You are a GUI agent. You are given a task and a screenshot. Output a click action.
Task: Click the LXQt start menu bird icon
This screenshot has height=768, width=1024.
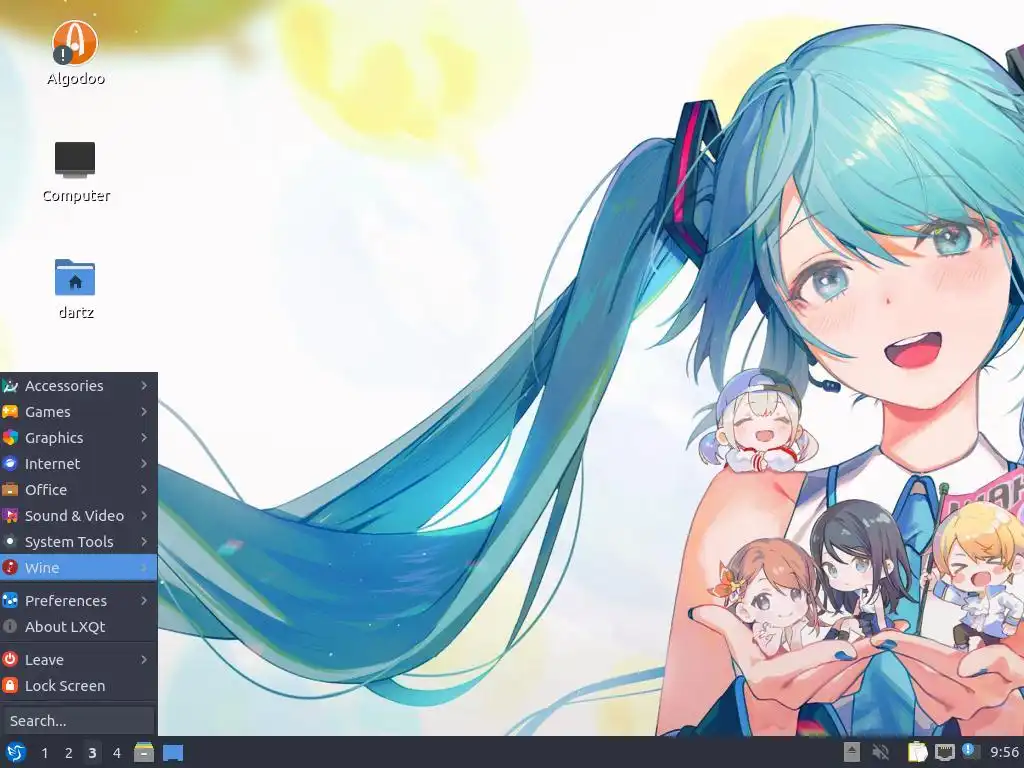click(x=15, y=752)
